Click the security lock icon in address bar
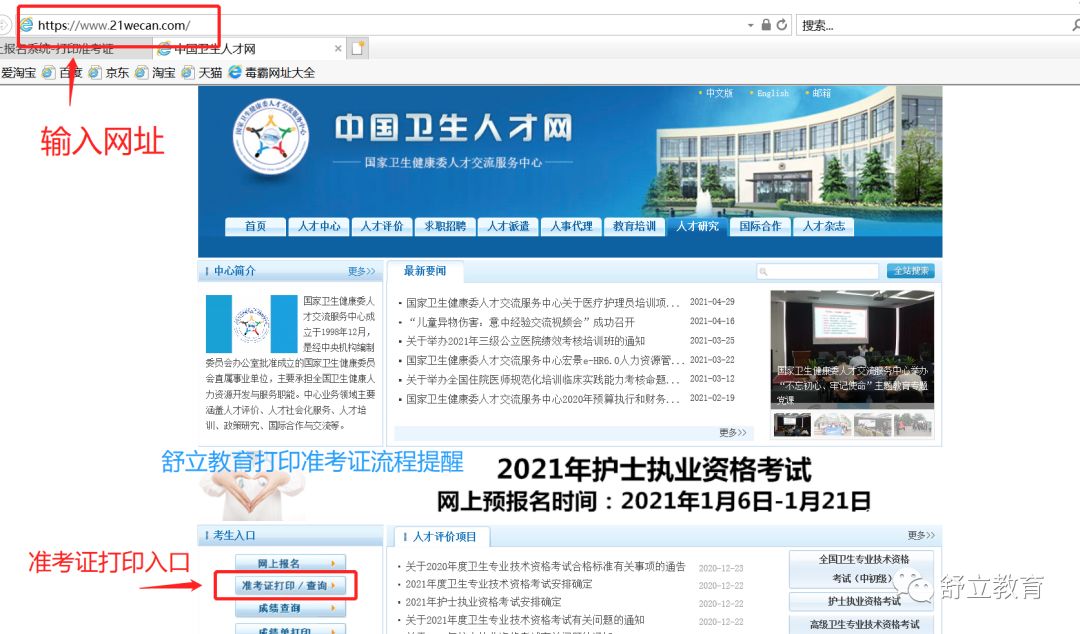The image size is (1080, 634). pos(766,25)
